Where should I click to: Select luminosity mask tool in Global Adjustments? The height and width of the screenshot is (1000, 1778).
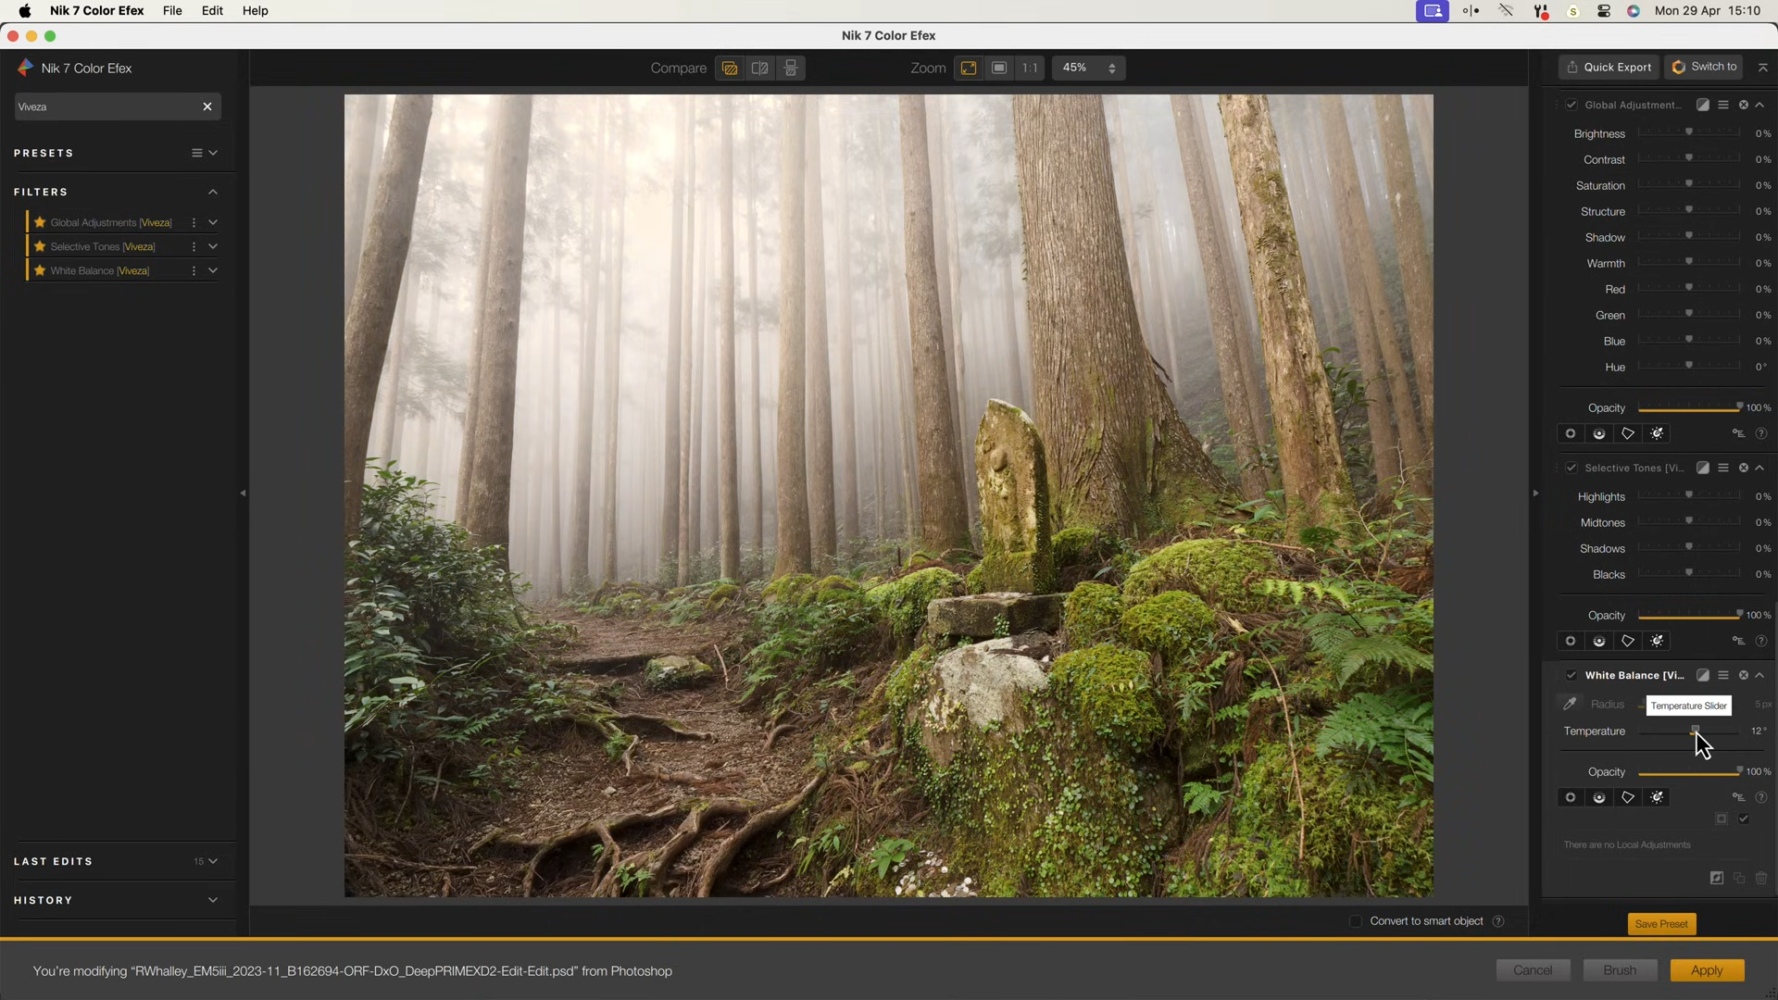[x=1657, y=433]
